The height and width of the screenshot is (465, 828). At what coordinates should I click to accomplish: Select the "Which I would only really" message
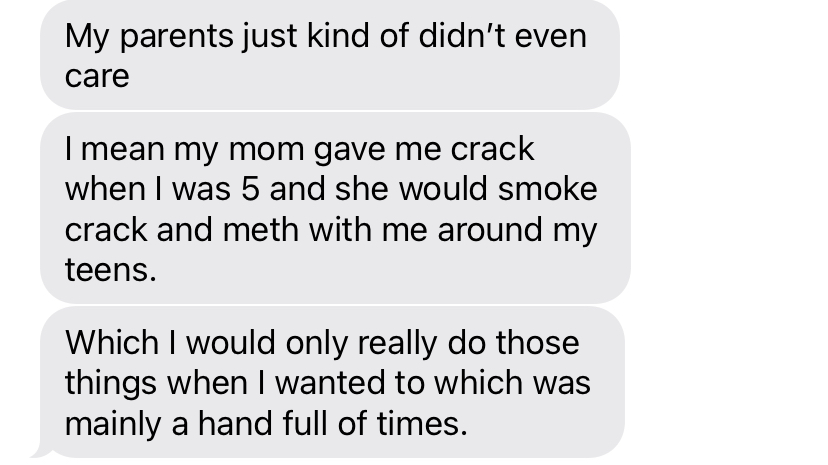332,382
